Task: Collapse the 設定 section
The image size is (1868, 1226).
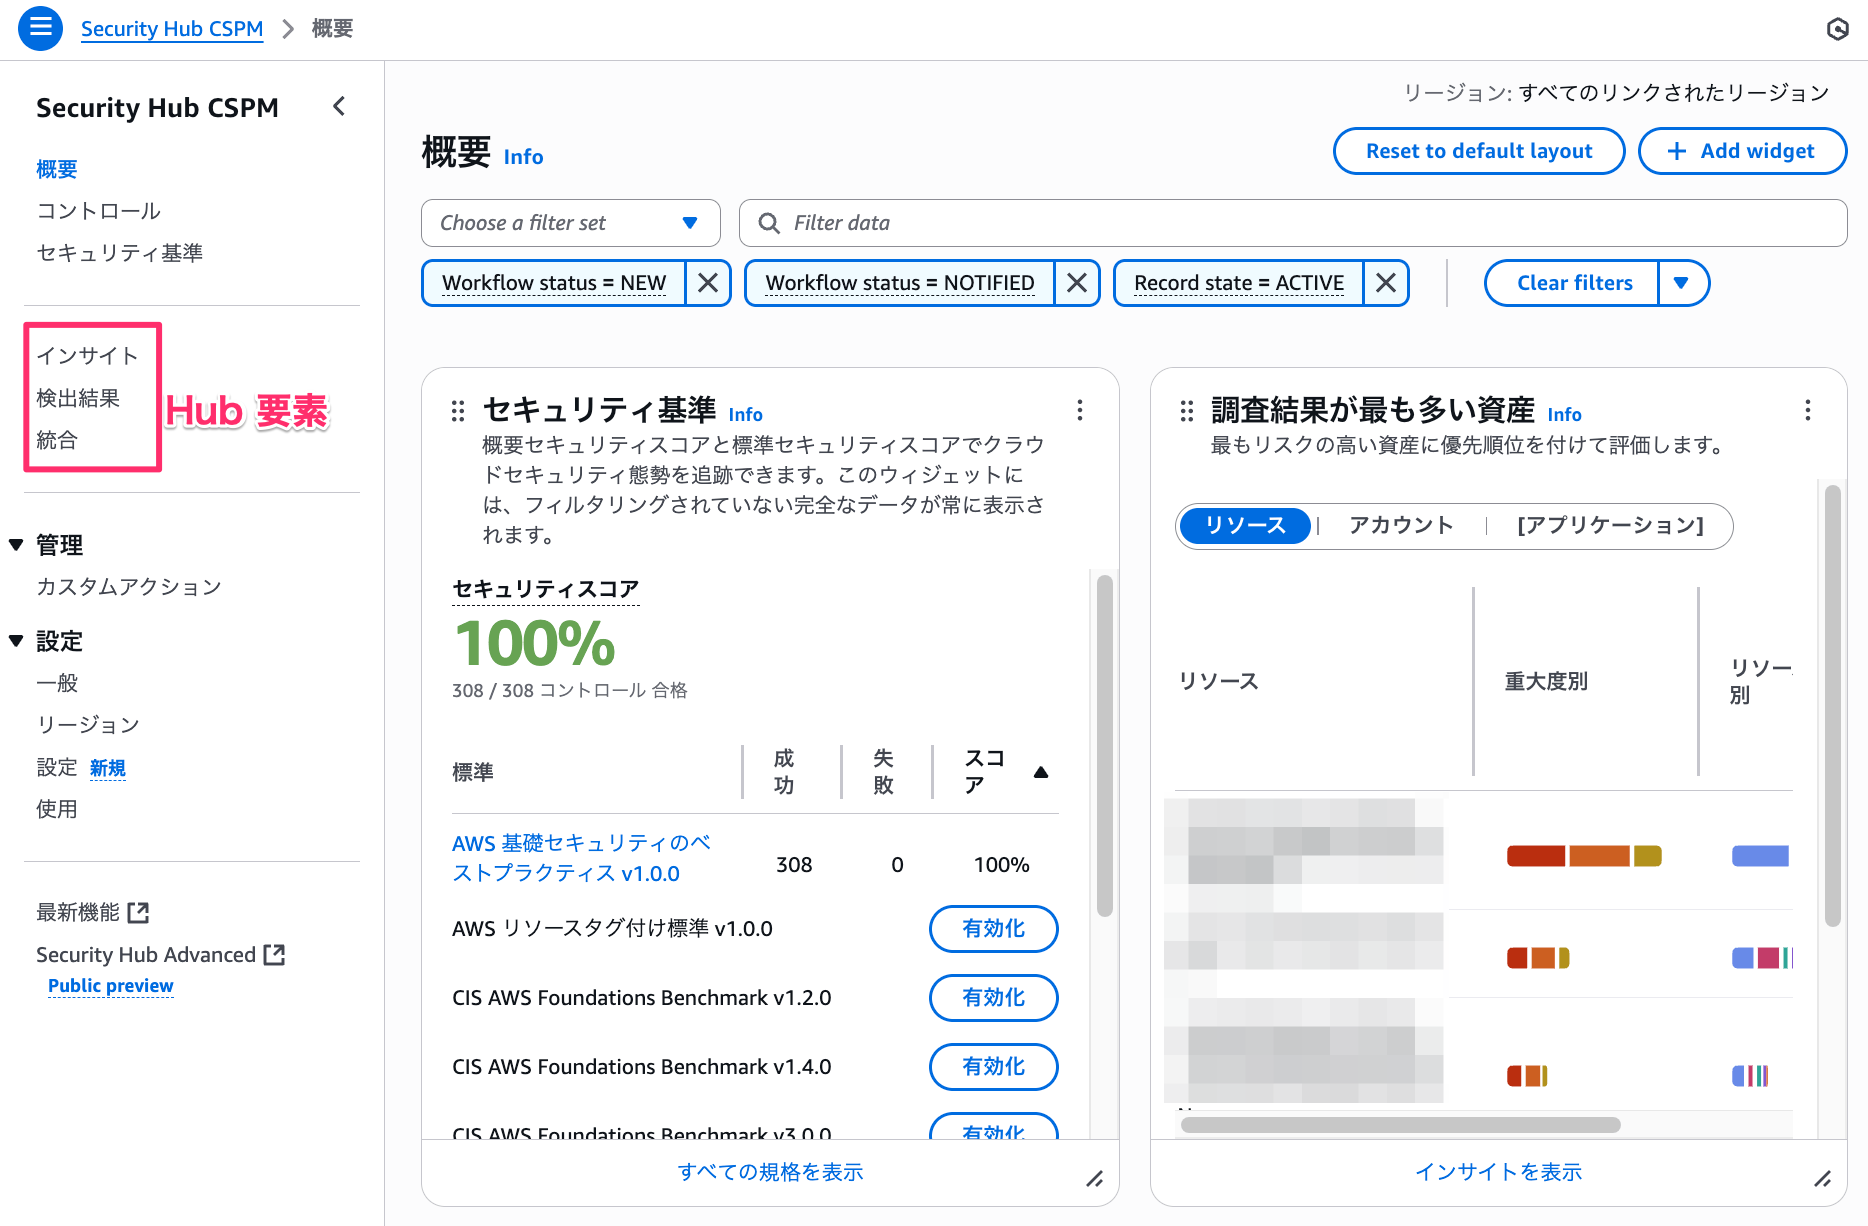Action: point(16,641)
